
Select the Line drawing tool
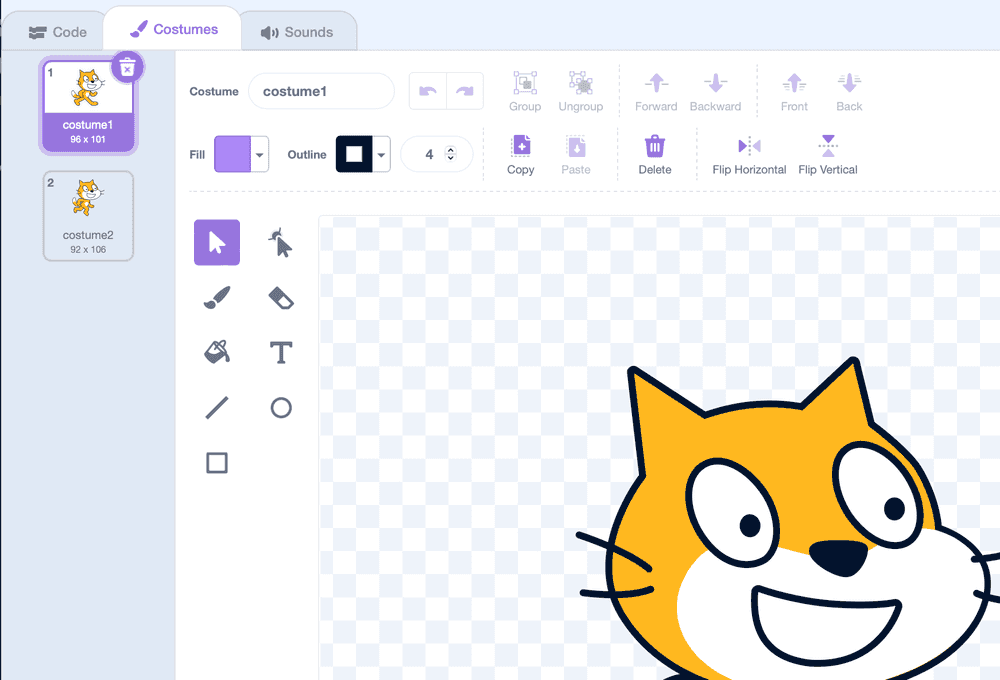217,407
